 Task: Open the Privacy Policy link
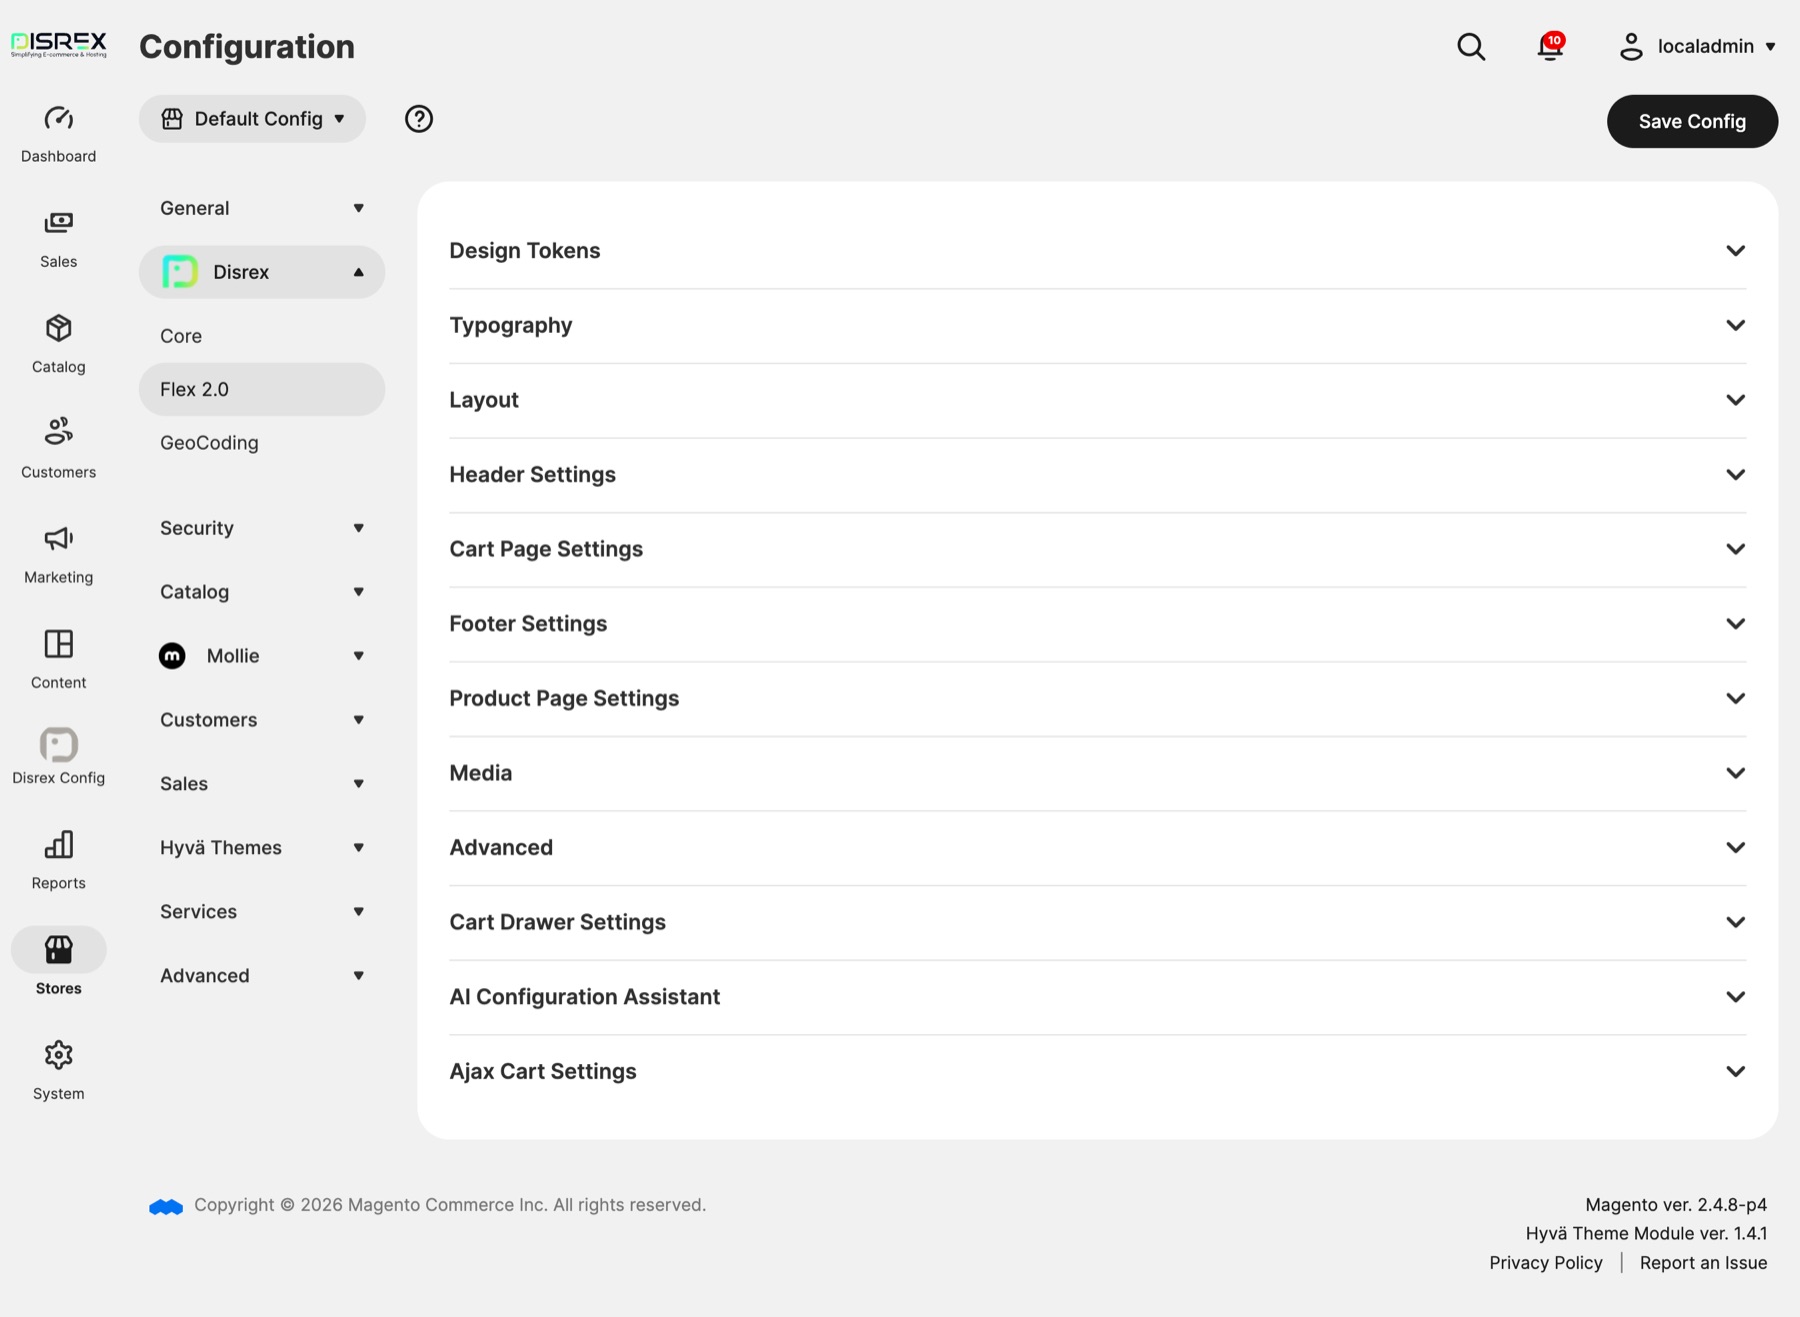click(1545, 1263)
